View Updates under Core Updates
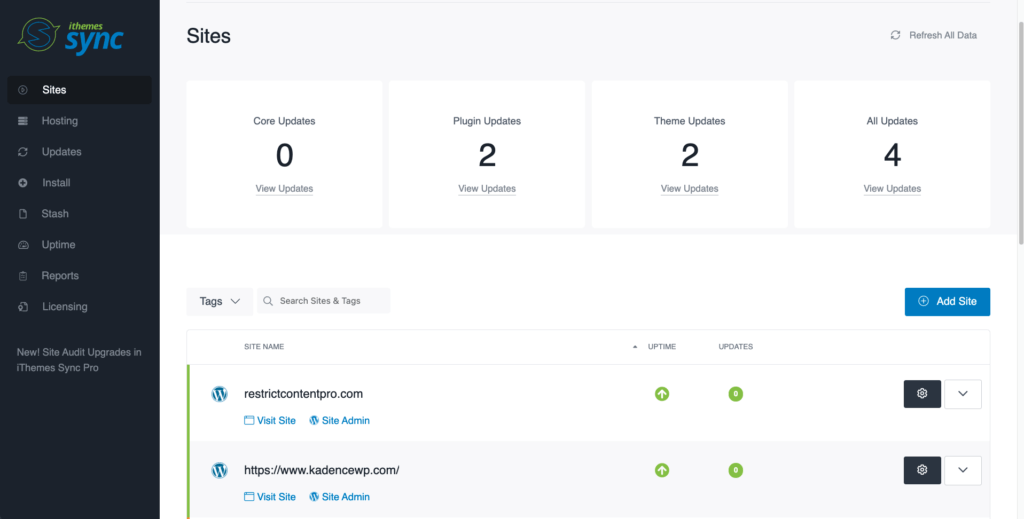The image size is (1024, 519). (x=284, y=189)
